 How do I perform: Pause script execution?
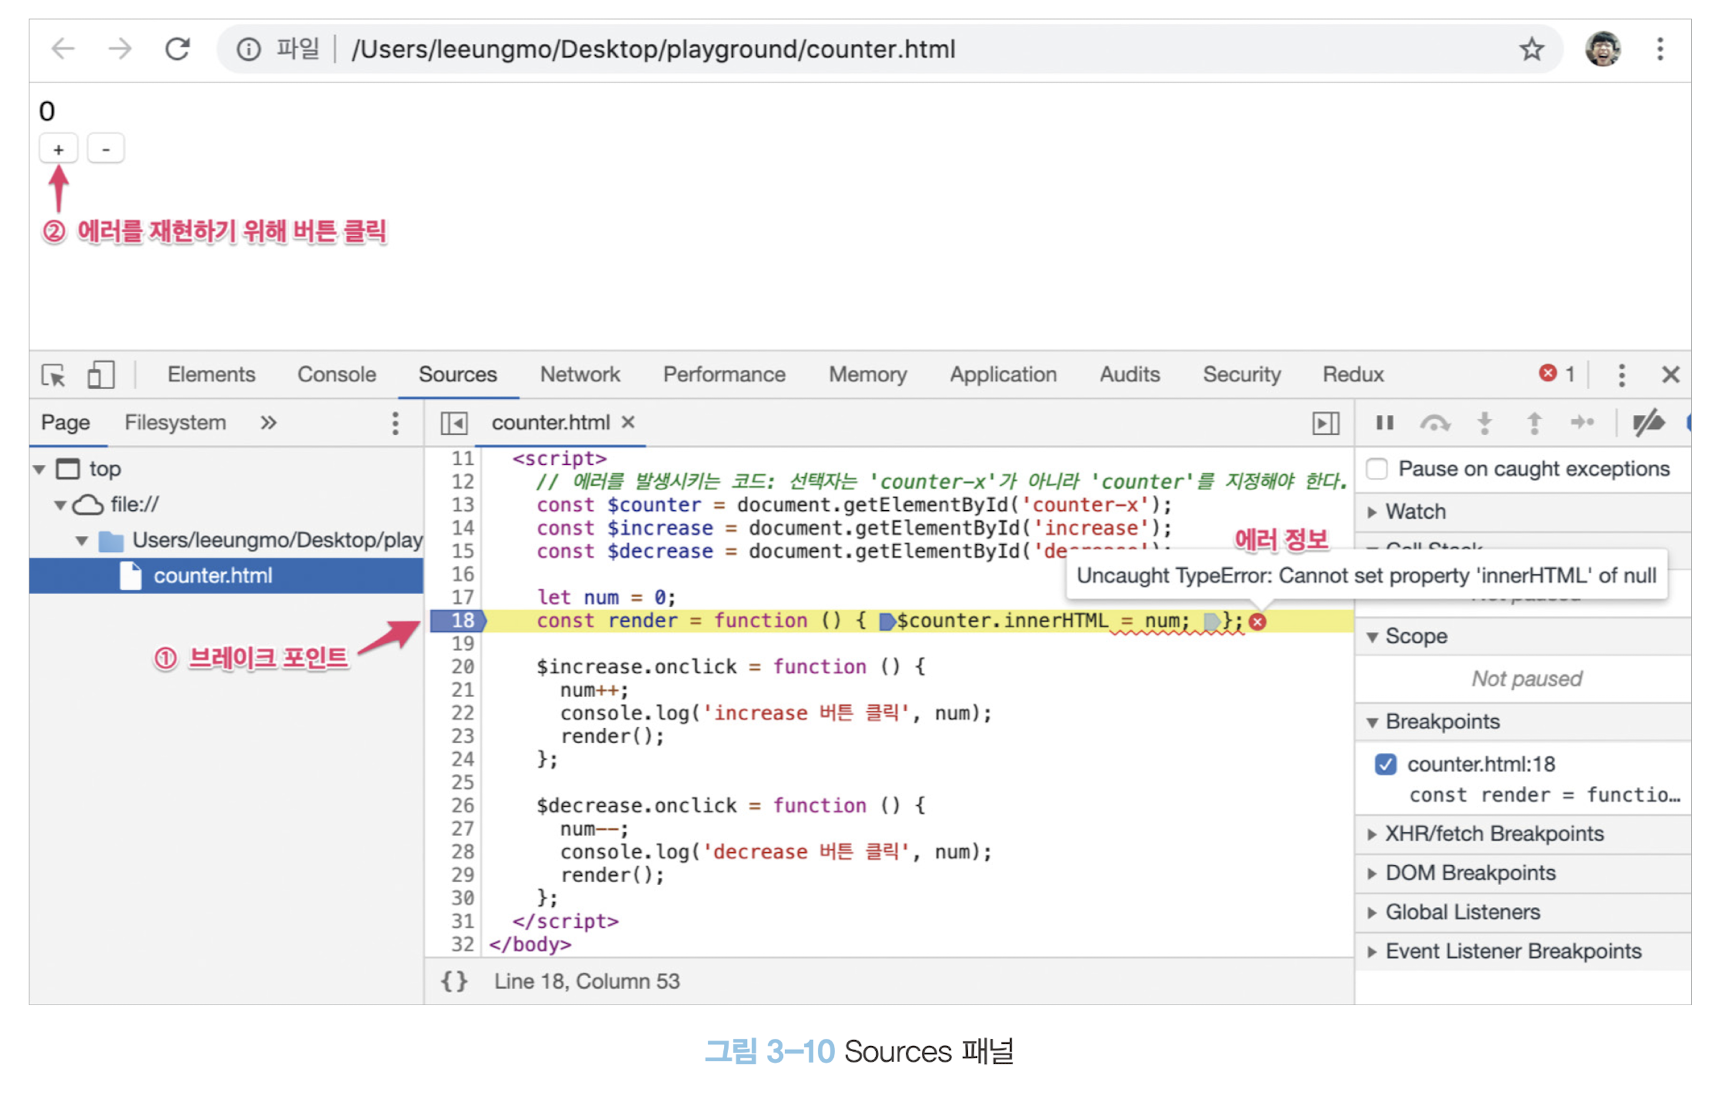(1385, 423)
